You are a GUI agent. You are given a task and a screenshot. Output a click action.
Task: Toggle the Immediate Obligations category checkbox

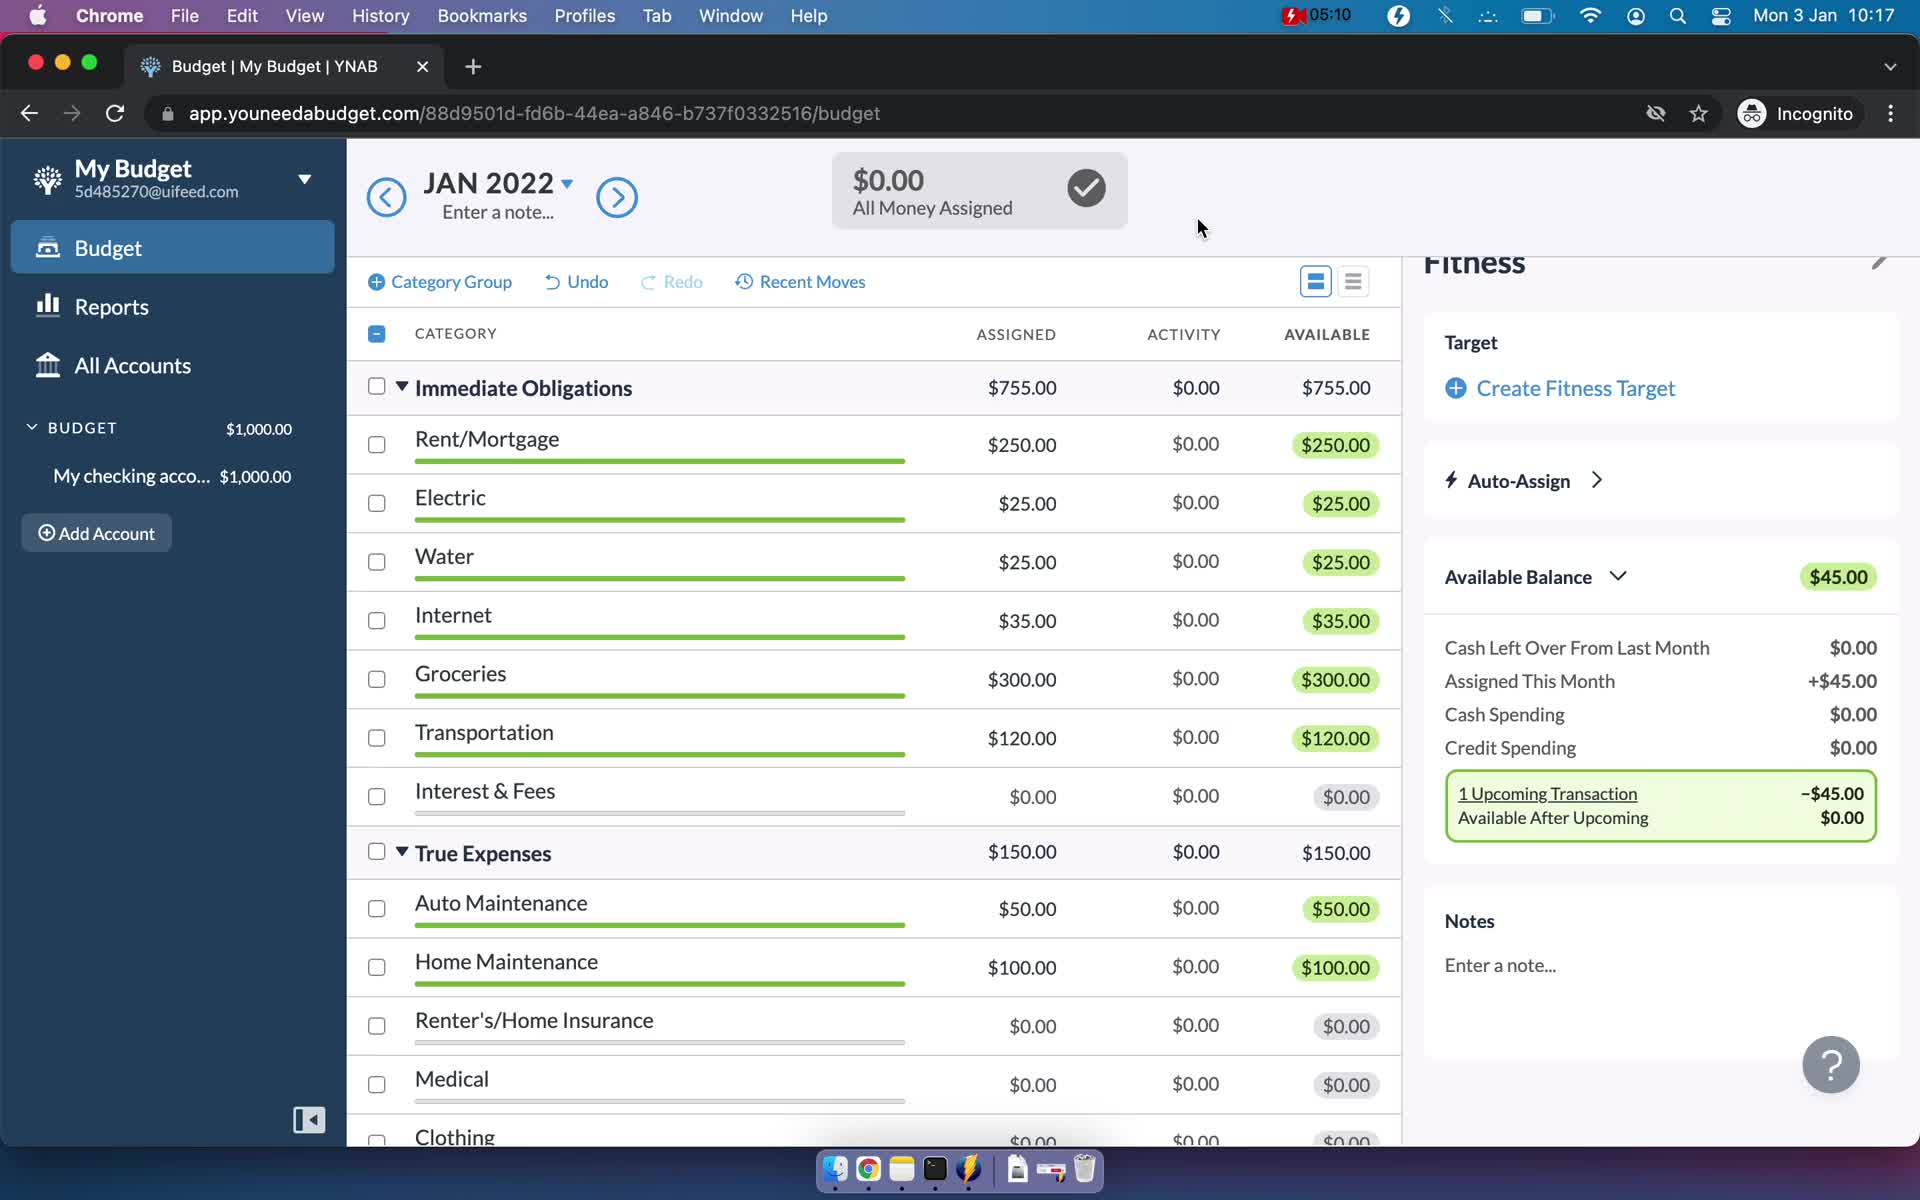[x=376, y=386]
